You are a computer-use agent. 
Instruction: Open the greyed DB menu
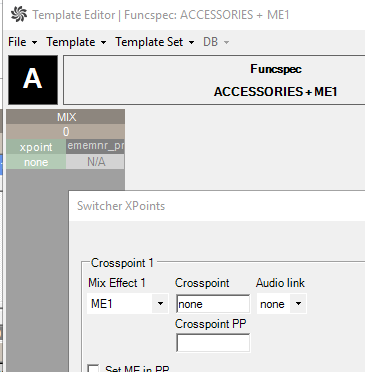216,42
